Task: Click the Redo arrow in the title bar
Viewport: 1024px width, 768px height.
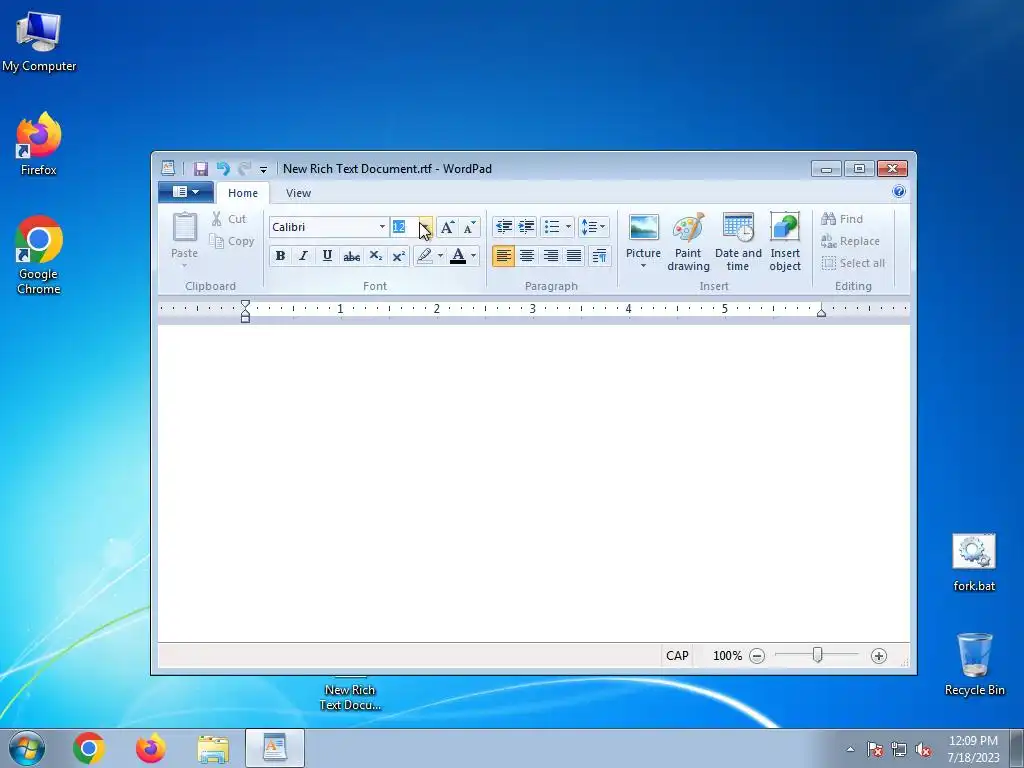Action: [244, 168]
